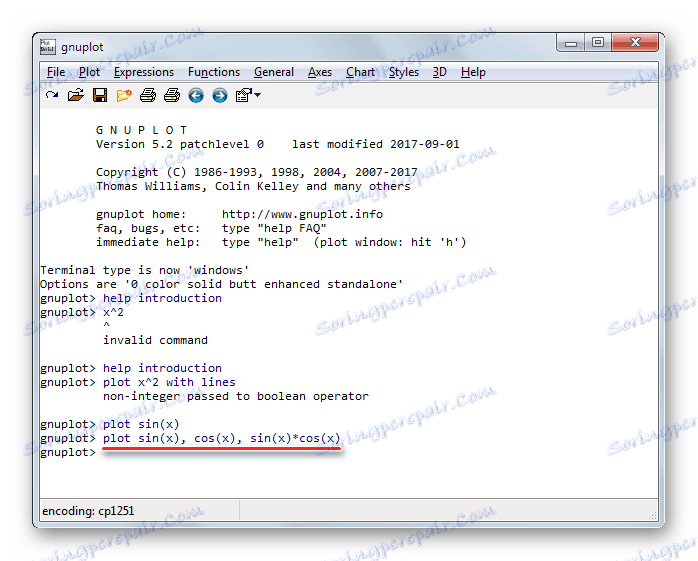Maximize the gnuplot window
698x561 pixels.
pos(598,43)
